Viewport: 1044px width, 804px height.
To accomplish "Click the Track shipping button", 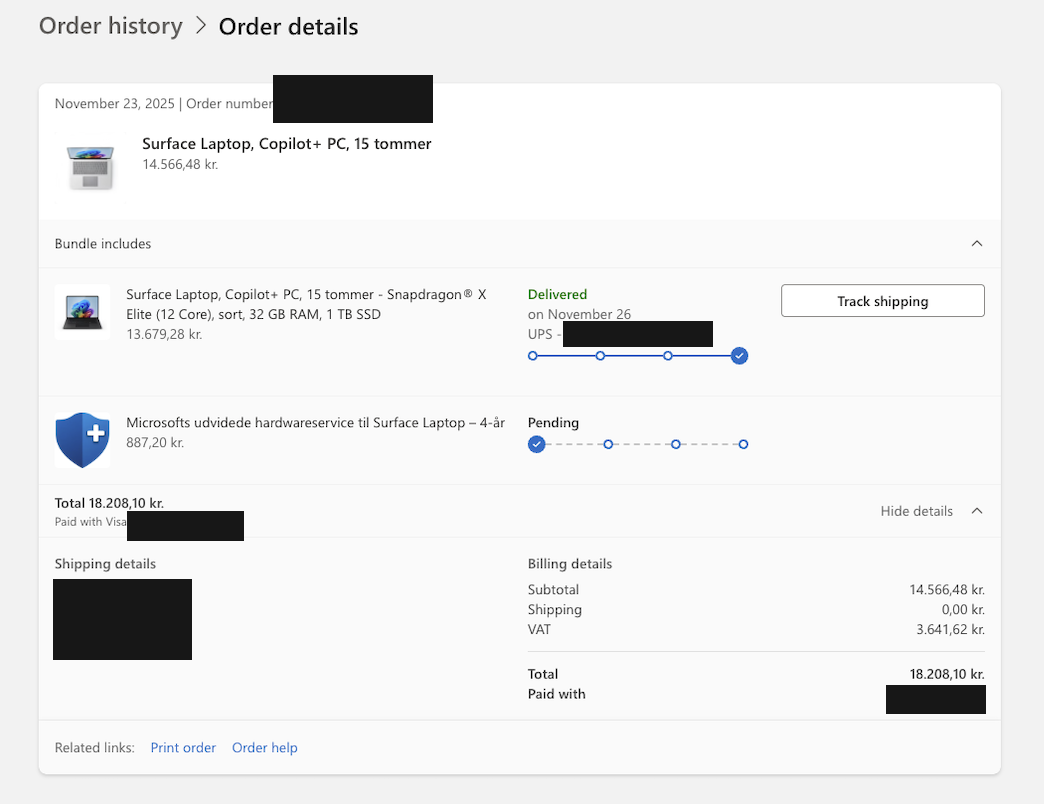I will coord(882,301).
